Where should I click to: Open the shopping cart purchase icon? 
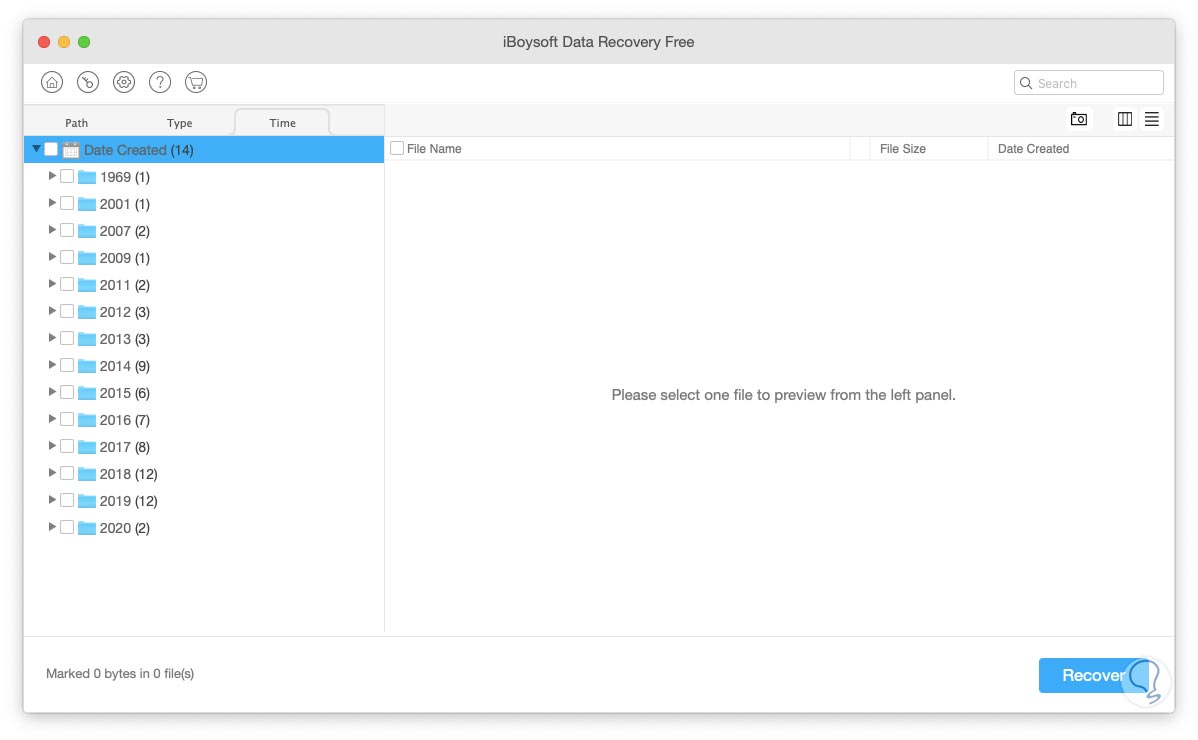(196, 82)
